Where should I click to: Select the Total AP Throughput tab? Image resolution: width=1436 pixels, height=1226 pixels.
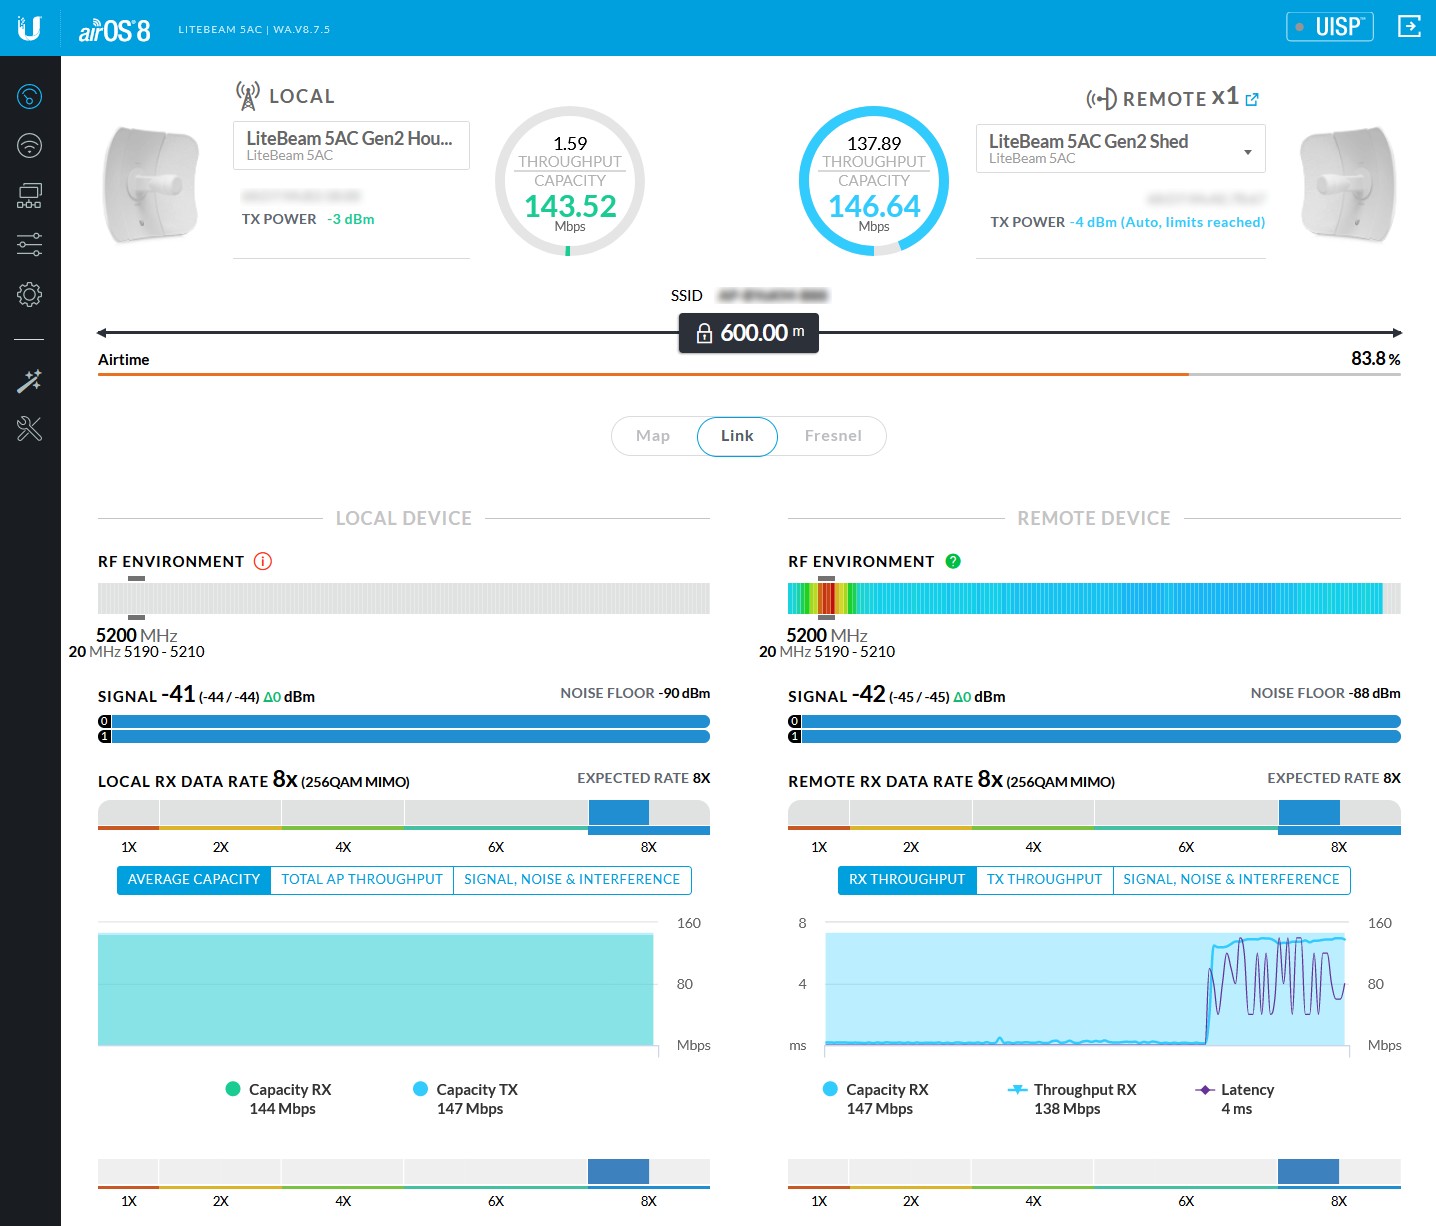[362, 880]
